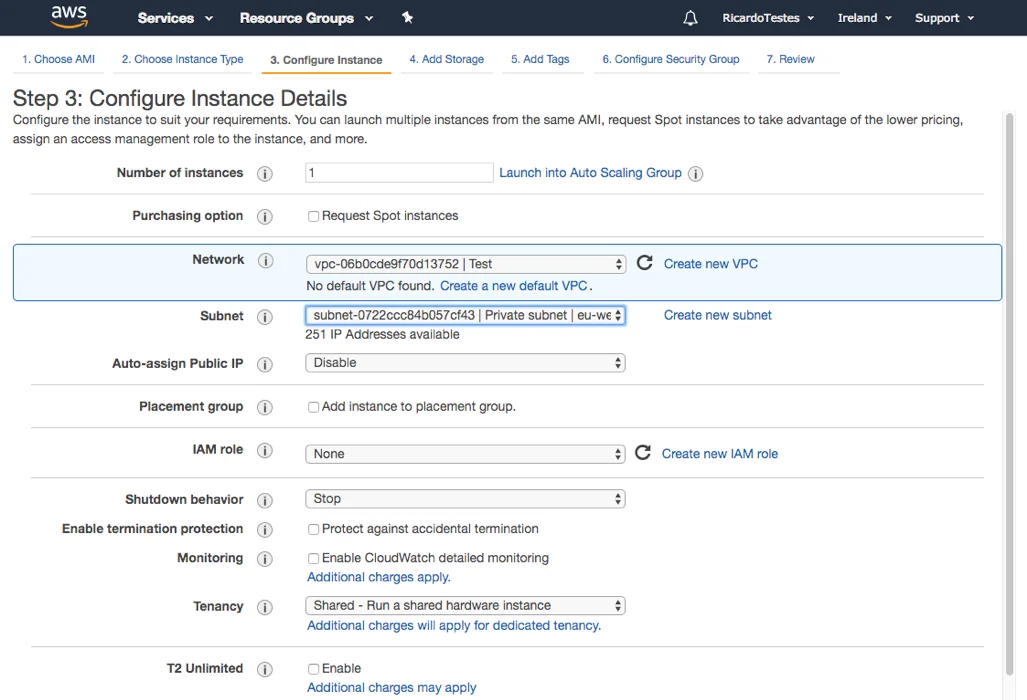Image resolution: width=1027 pixels, height=700 pixels.
Task: Tick the T2 Unlimited Enable checkbox
Action: (x=313, y=669)
